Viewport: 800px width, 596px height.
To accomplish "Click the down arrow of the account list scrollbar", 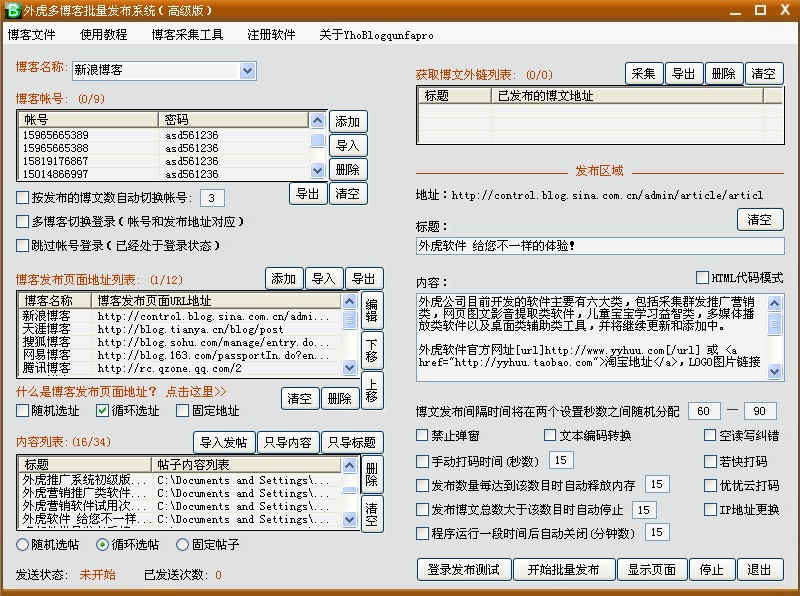I will [x=317, y=170].
